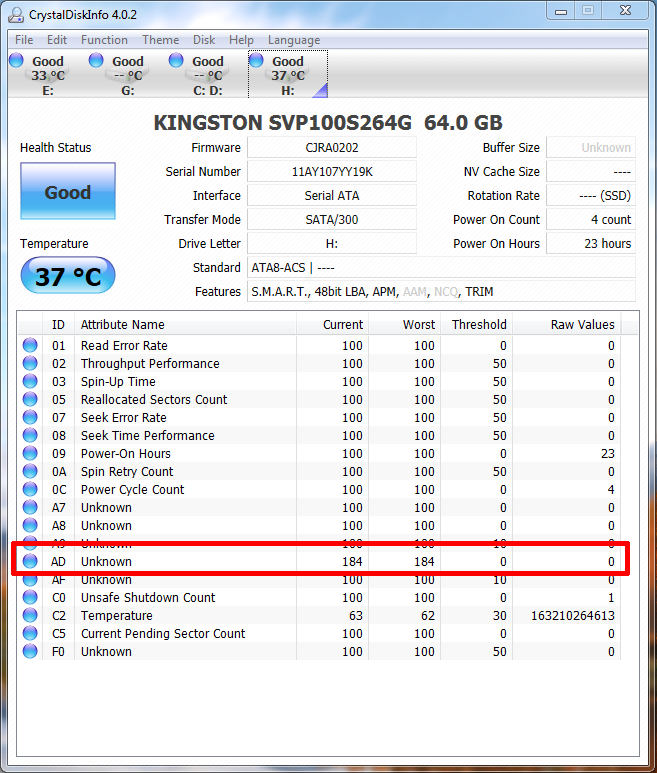
Task: Click status orb of Seek Error Rate row
Action: [x=30, y=417]
